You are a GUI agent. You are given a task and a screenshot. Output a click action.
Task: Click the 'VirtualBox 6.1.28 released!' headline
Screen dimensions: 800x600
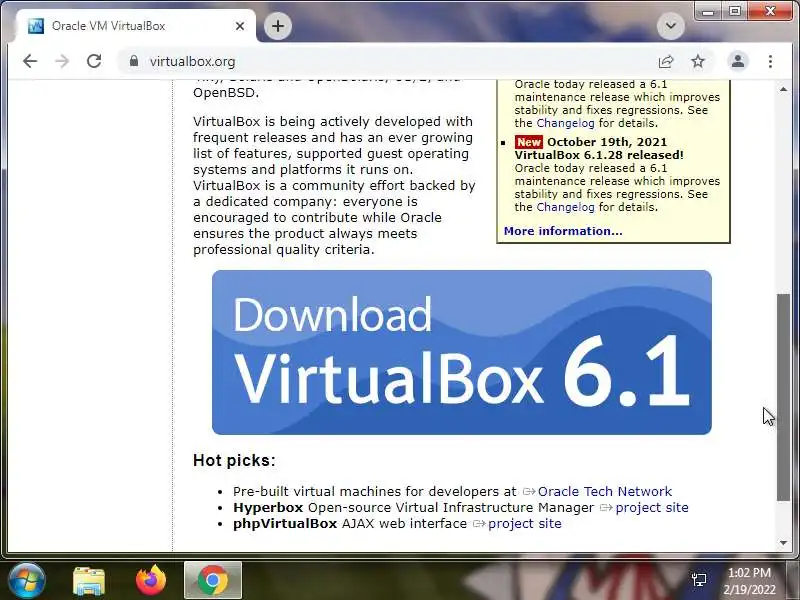click(x=599, y=155)
